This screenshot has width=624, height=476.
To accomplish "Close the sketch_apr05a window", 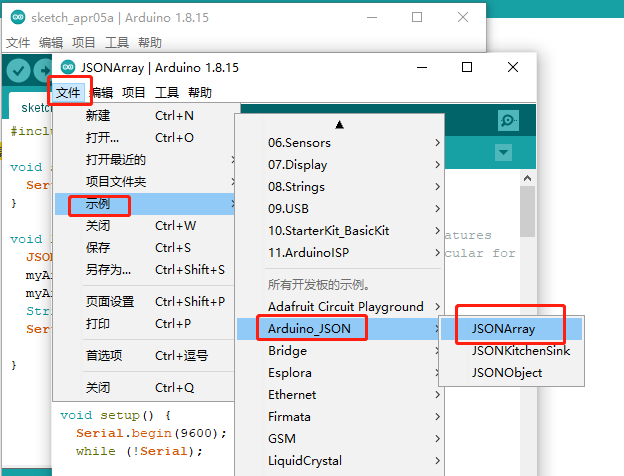I will [463, 17].
